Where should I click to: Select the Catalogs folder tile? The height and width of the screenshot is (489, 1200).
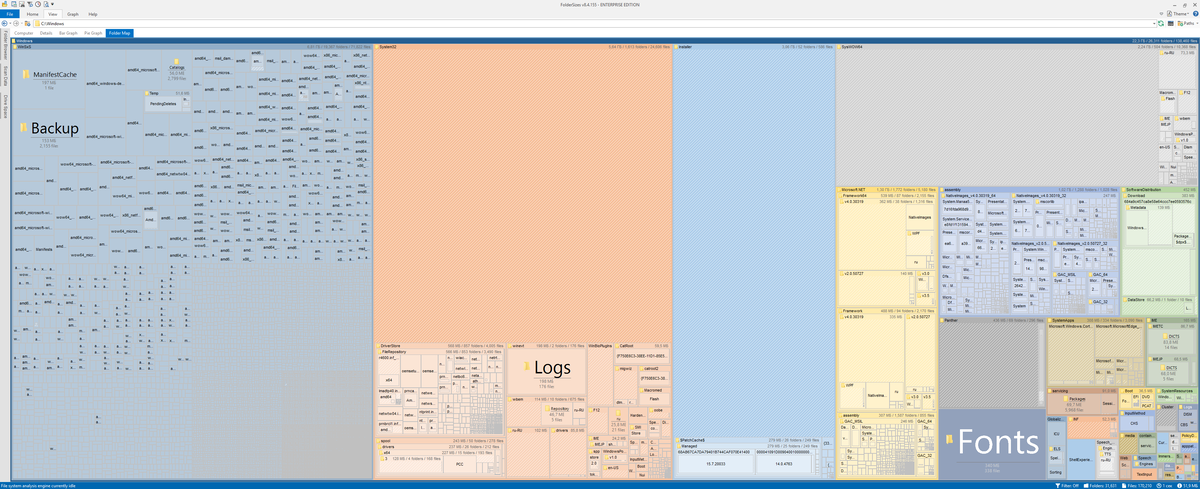pos(177,70)
